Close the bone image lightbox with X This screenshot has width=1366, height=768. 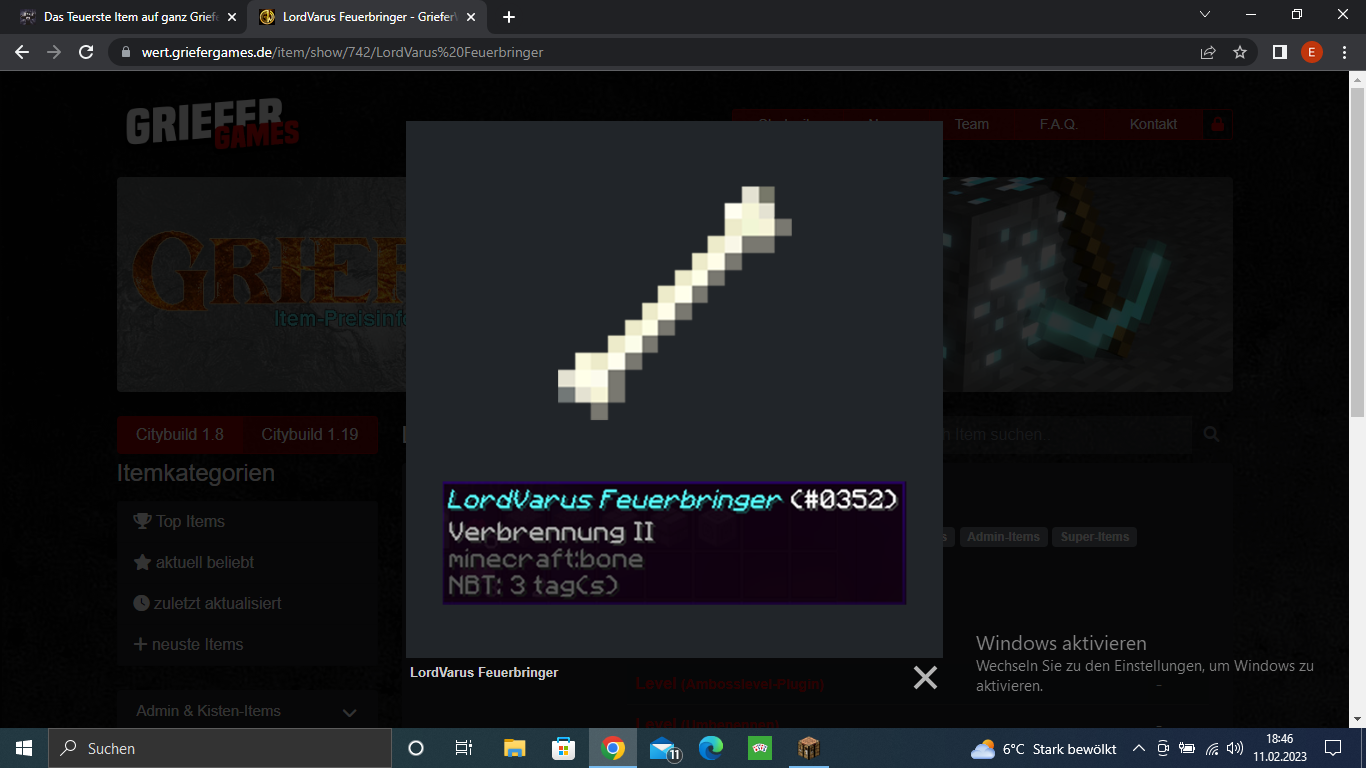click(925, 678)
